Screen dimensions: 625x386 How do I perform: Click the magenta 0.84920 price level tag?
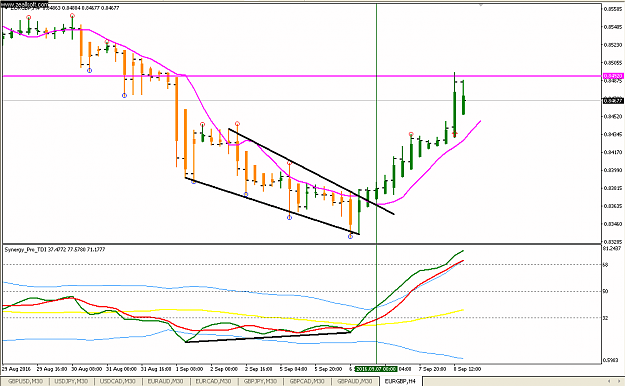pyautogui.click(x=613, y=76)
